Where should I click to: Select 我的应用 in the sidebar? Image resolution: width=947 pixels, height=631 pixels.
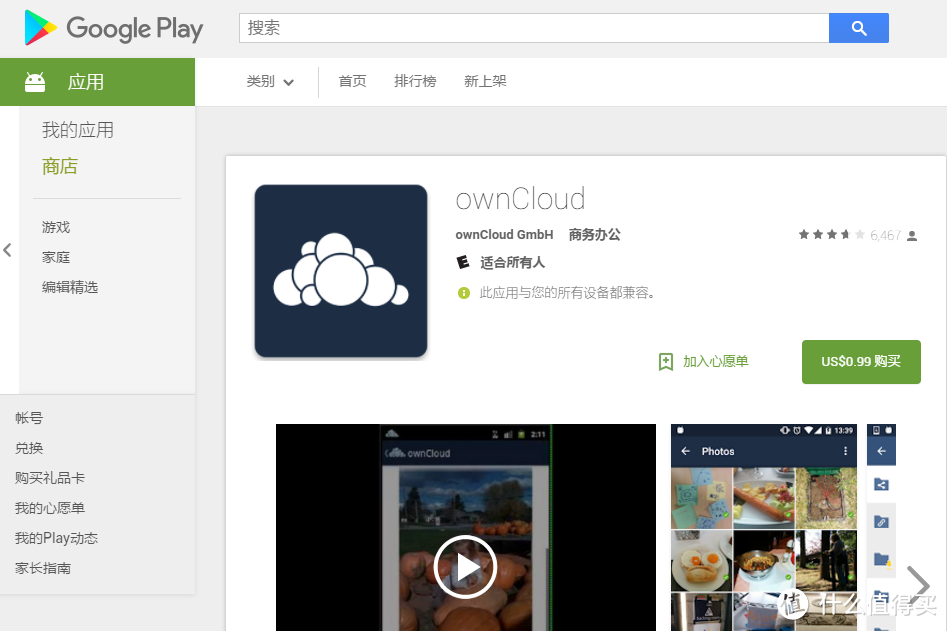click(x=78, y=130)
